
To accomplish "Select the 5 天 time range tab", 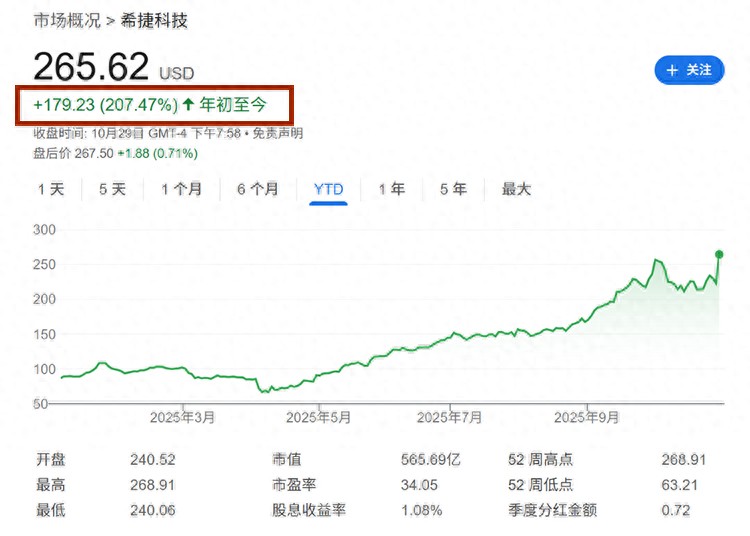I will pyautogui.click(x=113, y=189).
